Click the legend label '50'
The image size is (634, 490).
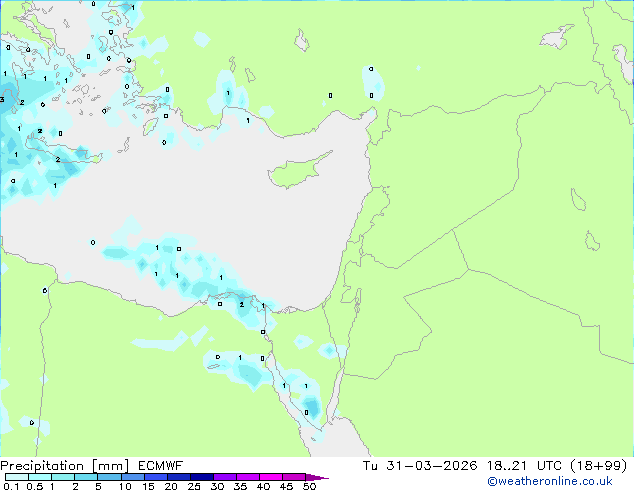point(309,486)
